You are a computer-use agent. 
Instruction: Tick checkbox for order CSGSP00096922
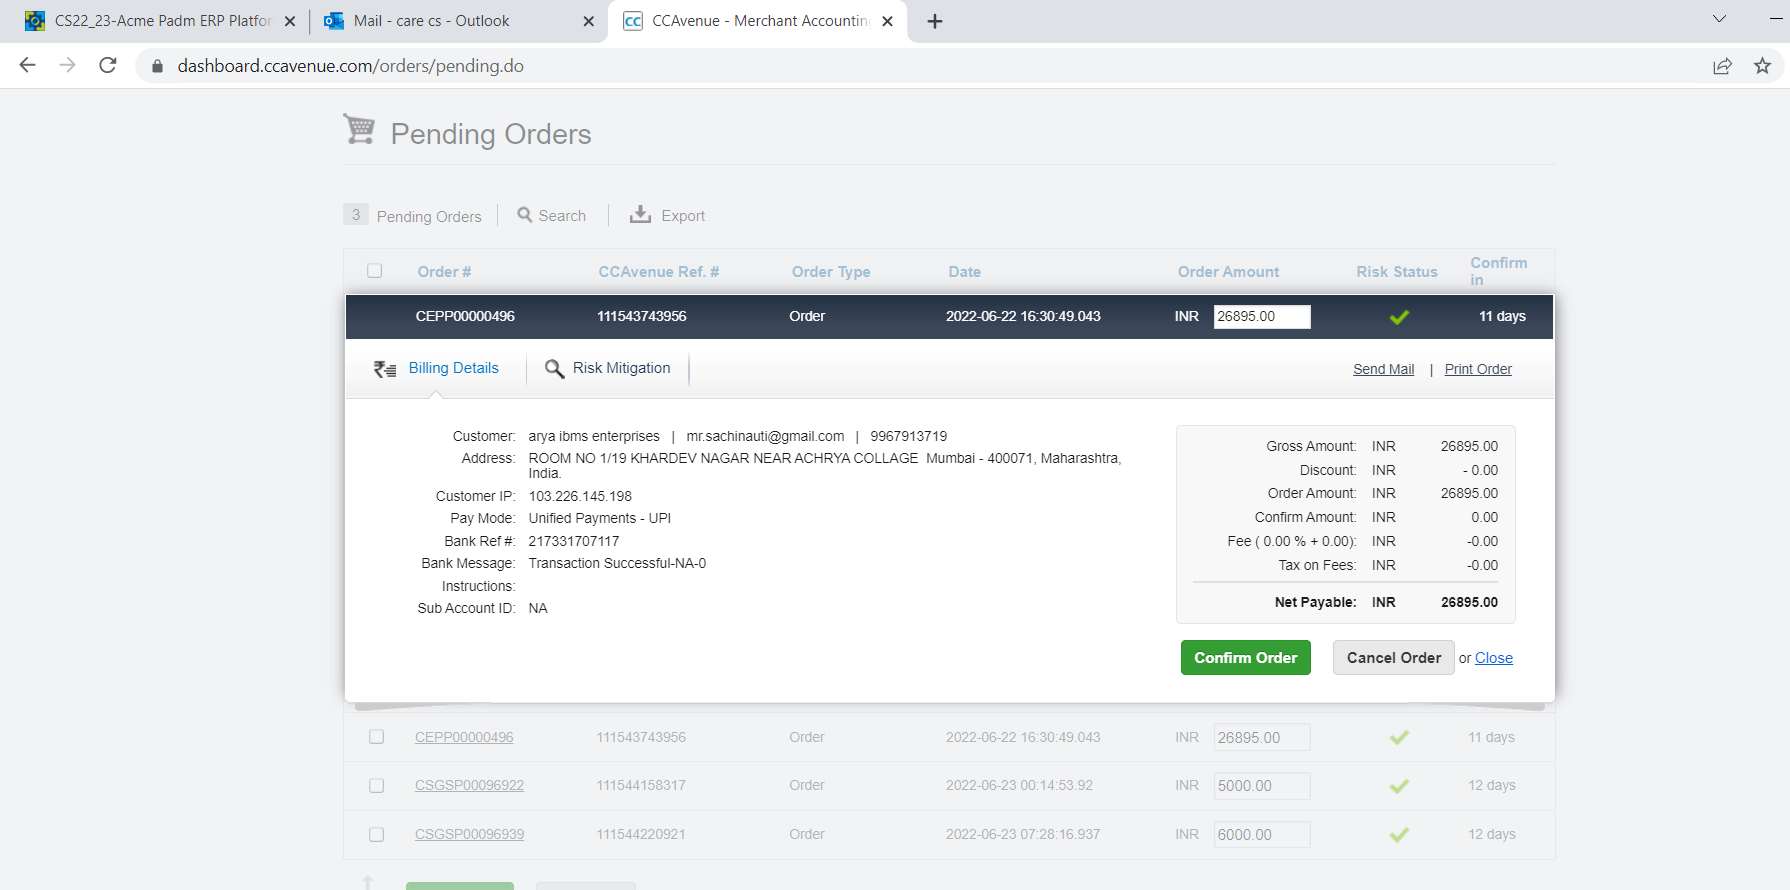tap(376, 786)
